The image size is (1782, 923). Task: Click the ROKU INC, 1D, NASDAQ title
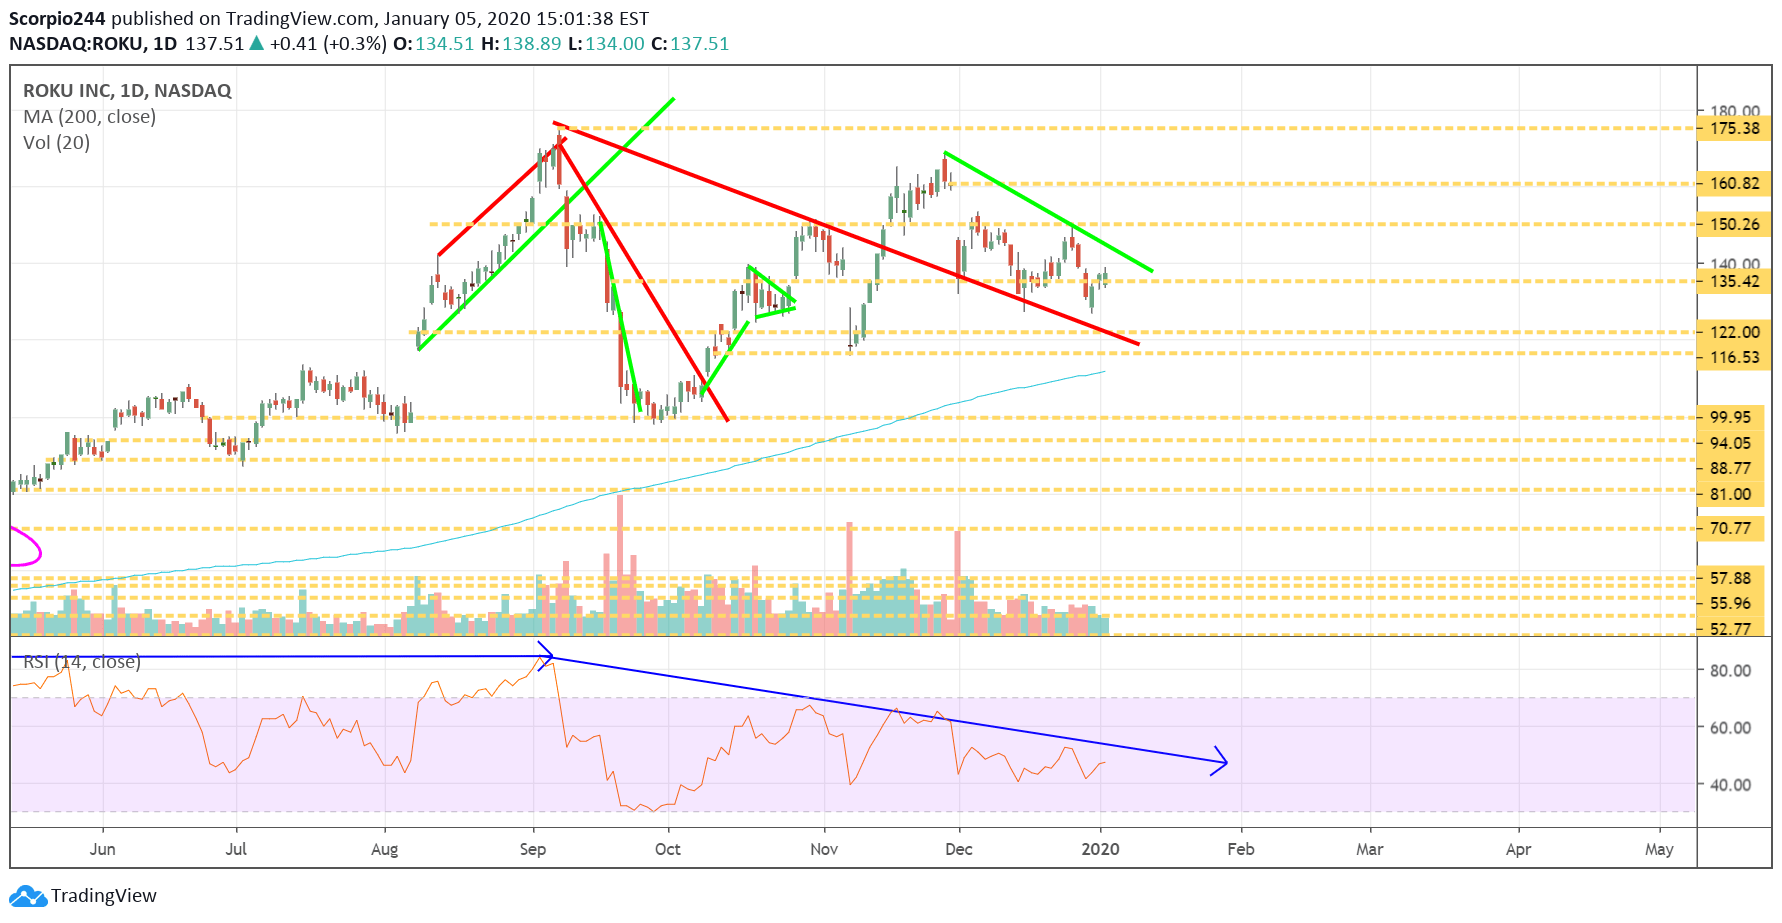pyautogui.click(x=127, y=91)
